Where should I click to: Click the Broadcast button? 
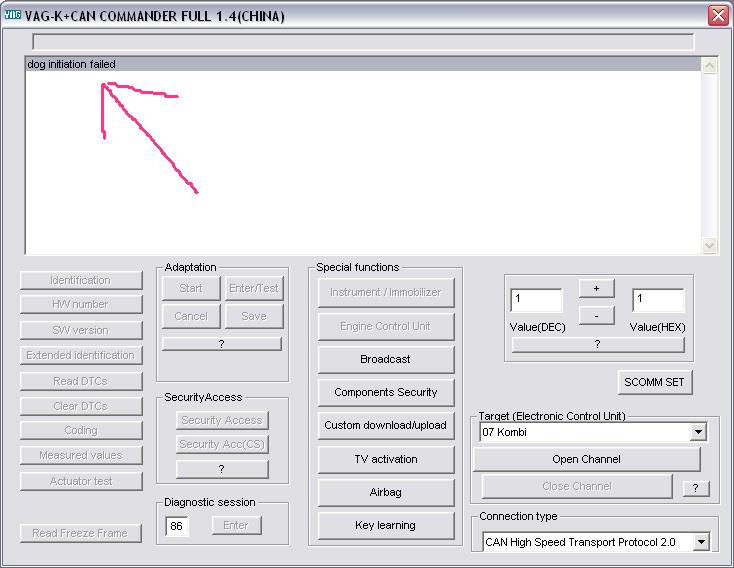point(386,359)
